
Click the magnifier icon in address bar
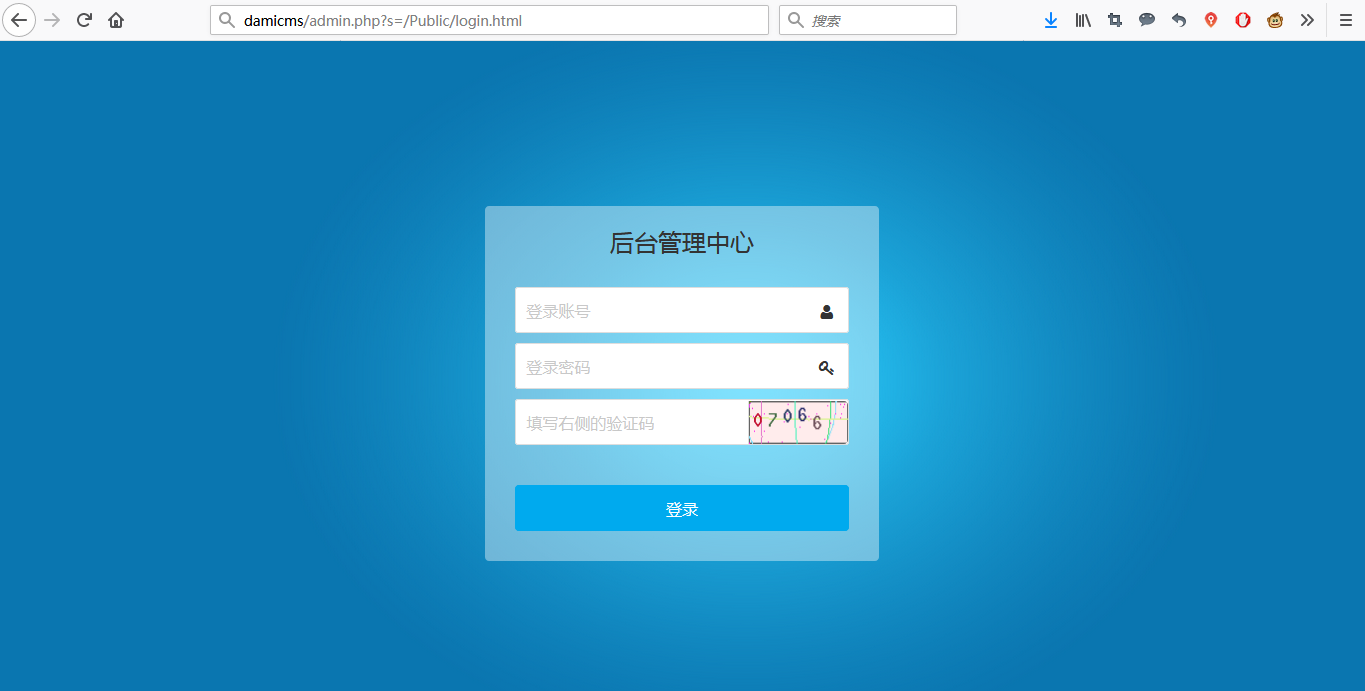(x=227, y=20)
